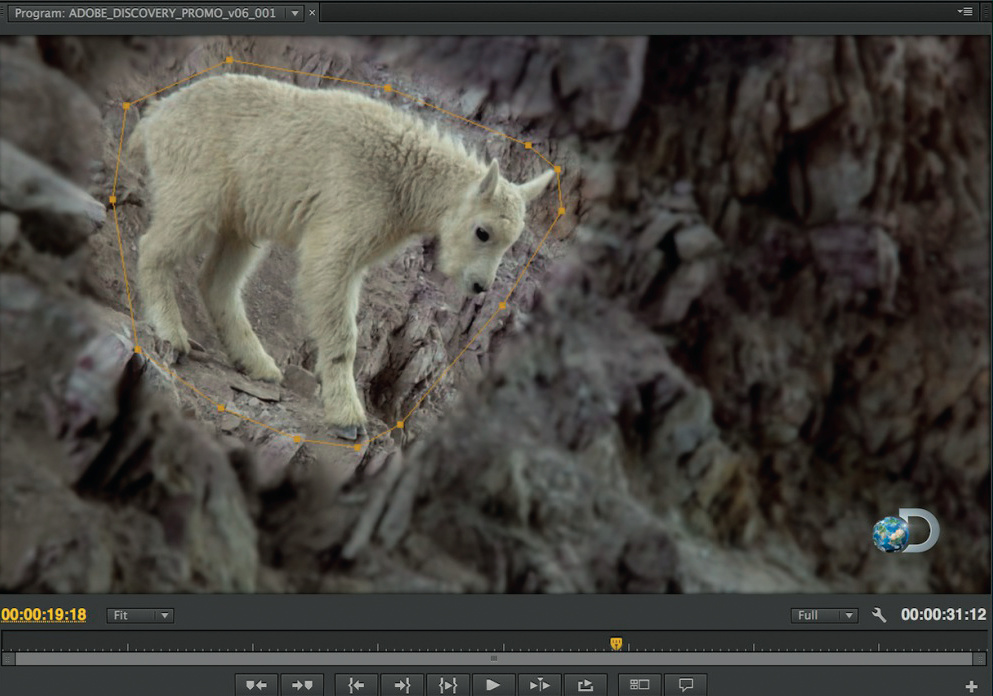Open the Button Editor plus icon

pos(971,686)
